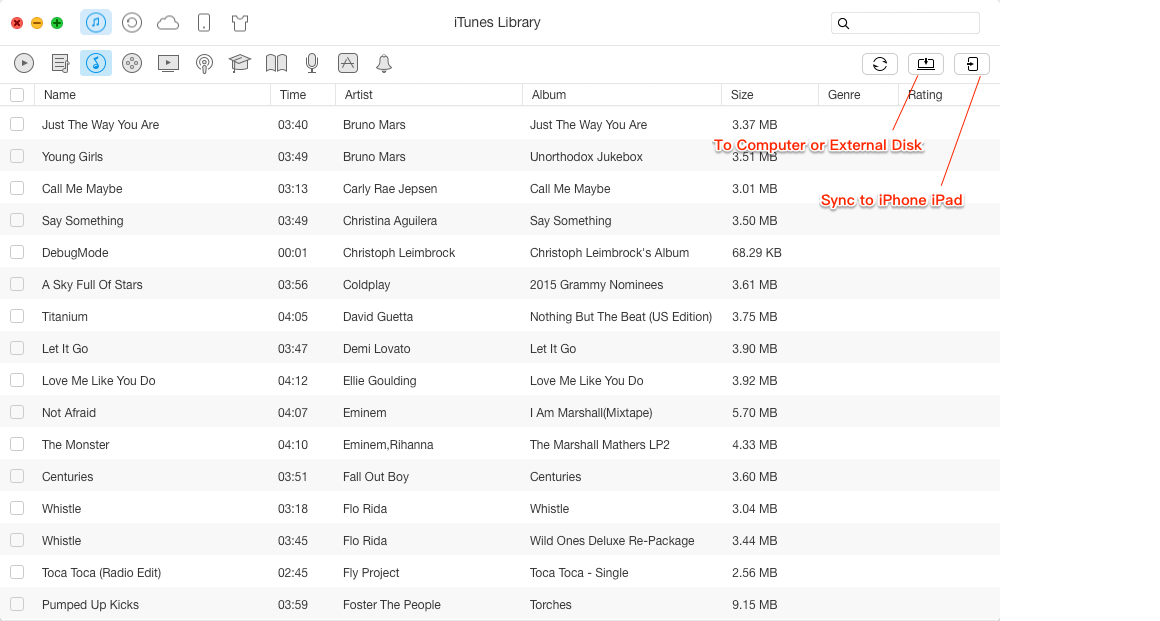
Task: Open the iCloud content cloud icon
Action: pos(168,23)
